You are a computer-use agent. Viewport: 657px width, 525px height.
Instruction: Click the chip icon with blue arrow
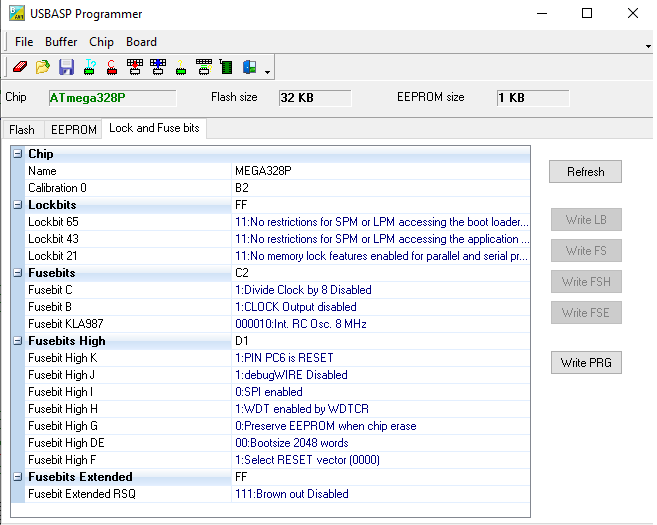pyautogui.click(x=158, y=67)
